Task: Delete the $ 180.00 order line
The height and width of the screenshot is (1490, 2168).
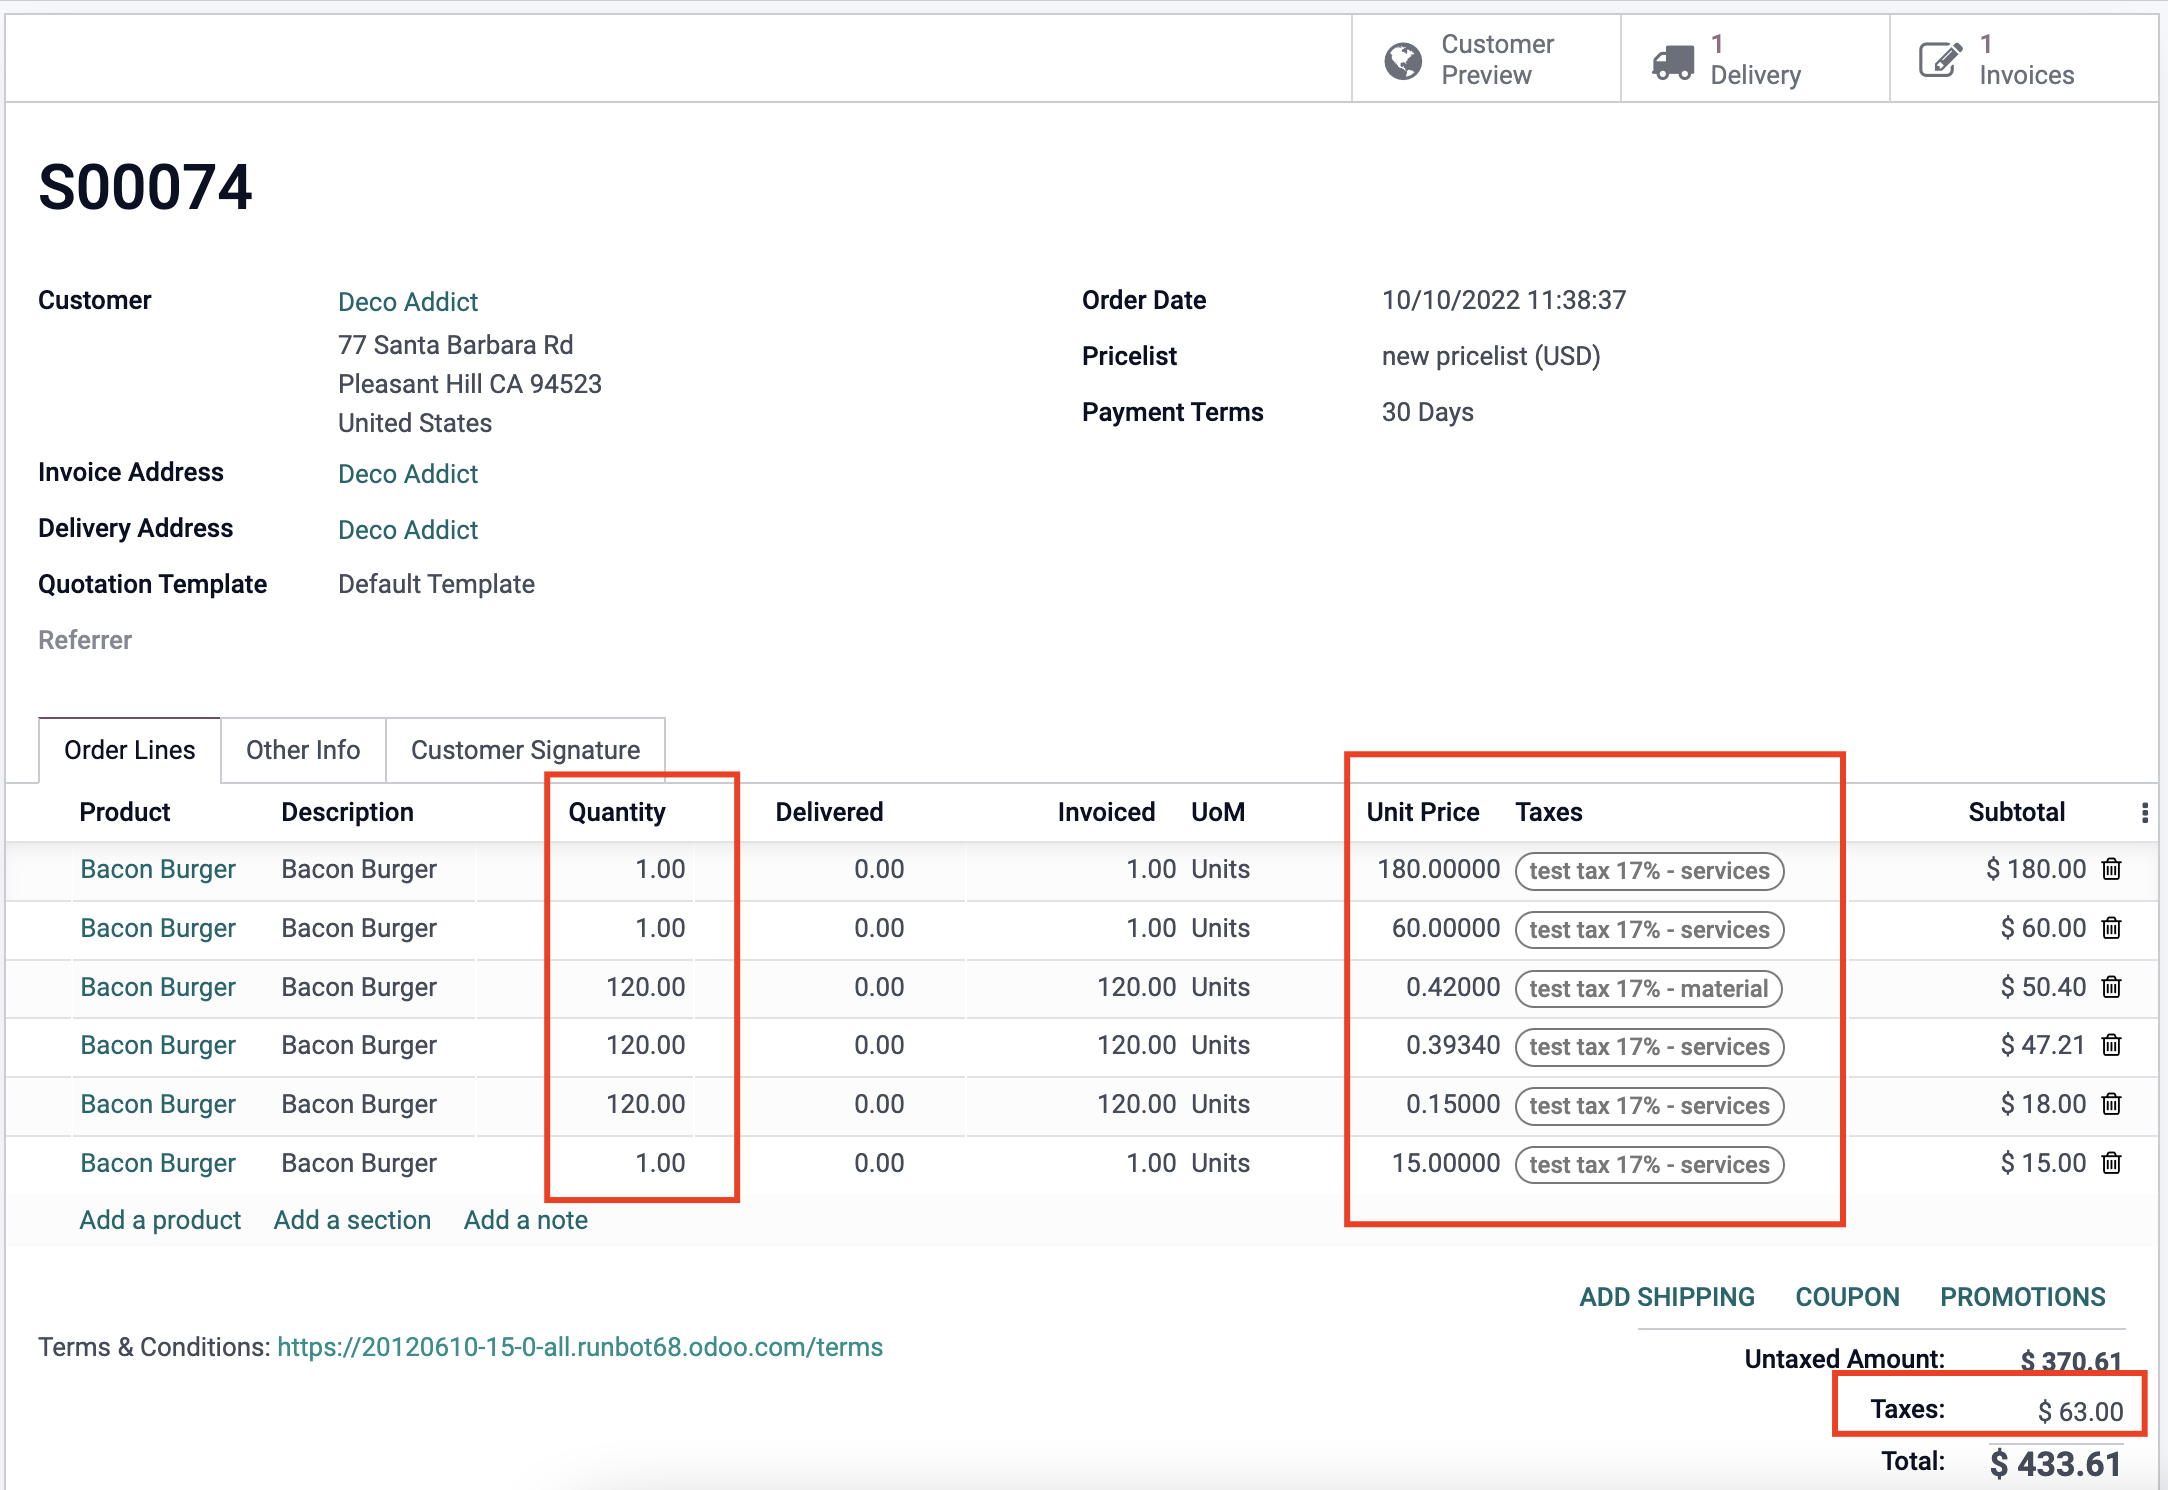Action: point(2111,869)
